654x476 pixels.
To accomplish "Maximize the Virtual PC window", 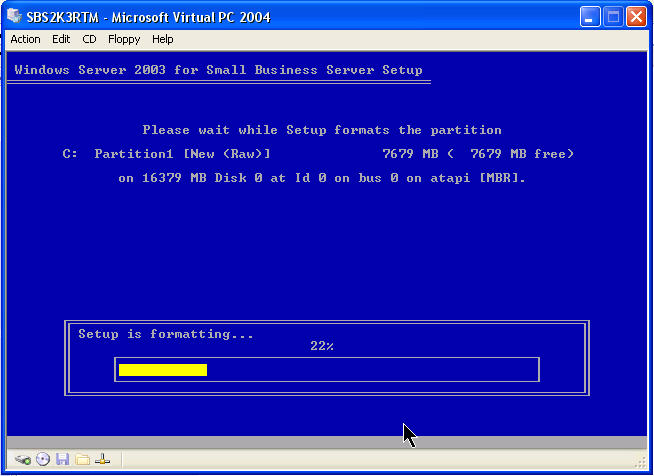I will coord(613,18).
